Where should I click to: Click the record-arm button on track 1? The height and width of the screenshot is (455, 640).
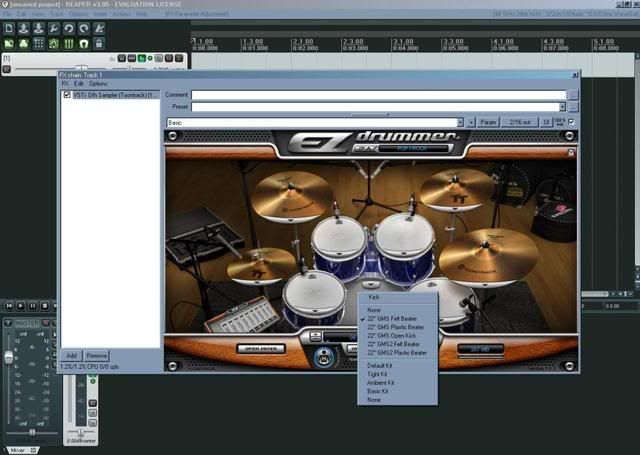click(7, 69)
